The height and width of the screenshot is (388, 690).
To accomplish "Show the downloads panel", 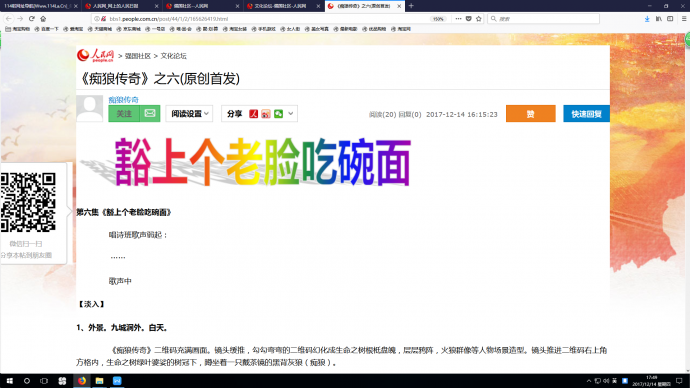I will click(647, 19).
